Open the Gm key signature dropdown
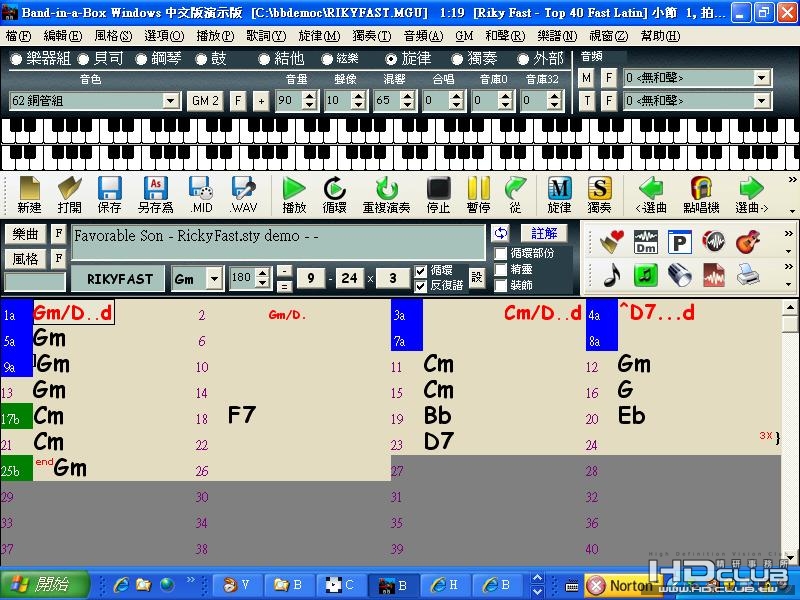 click(x=214, y=279)
